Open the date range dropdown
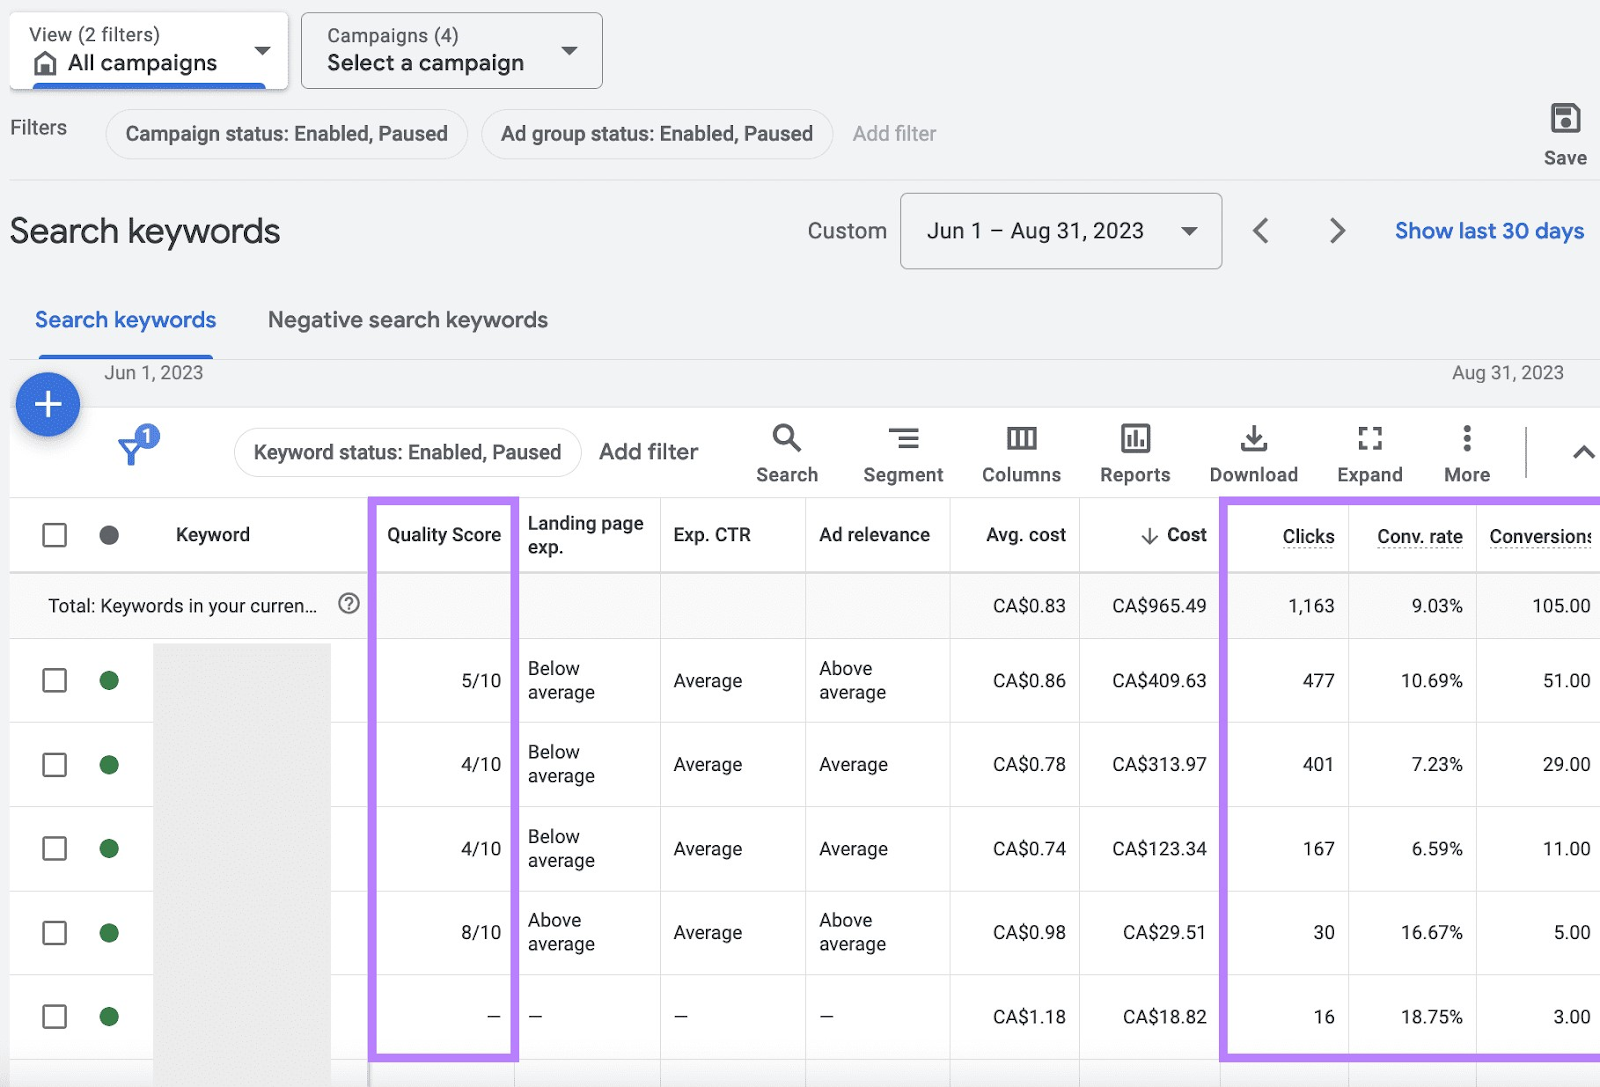Image resolution: width=1600 pixels, height=1087 pixels. pyautogui.click(x=1060, y=231)
